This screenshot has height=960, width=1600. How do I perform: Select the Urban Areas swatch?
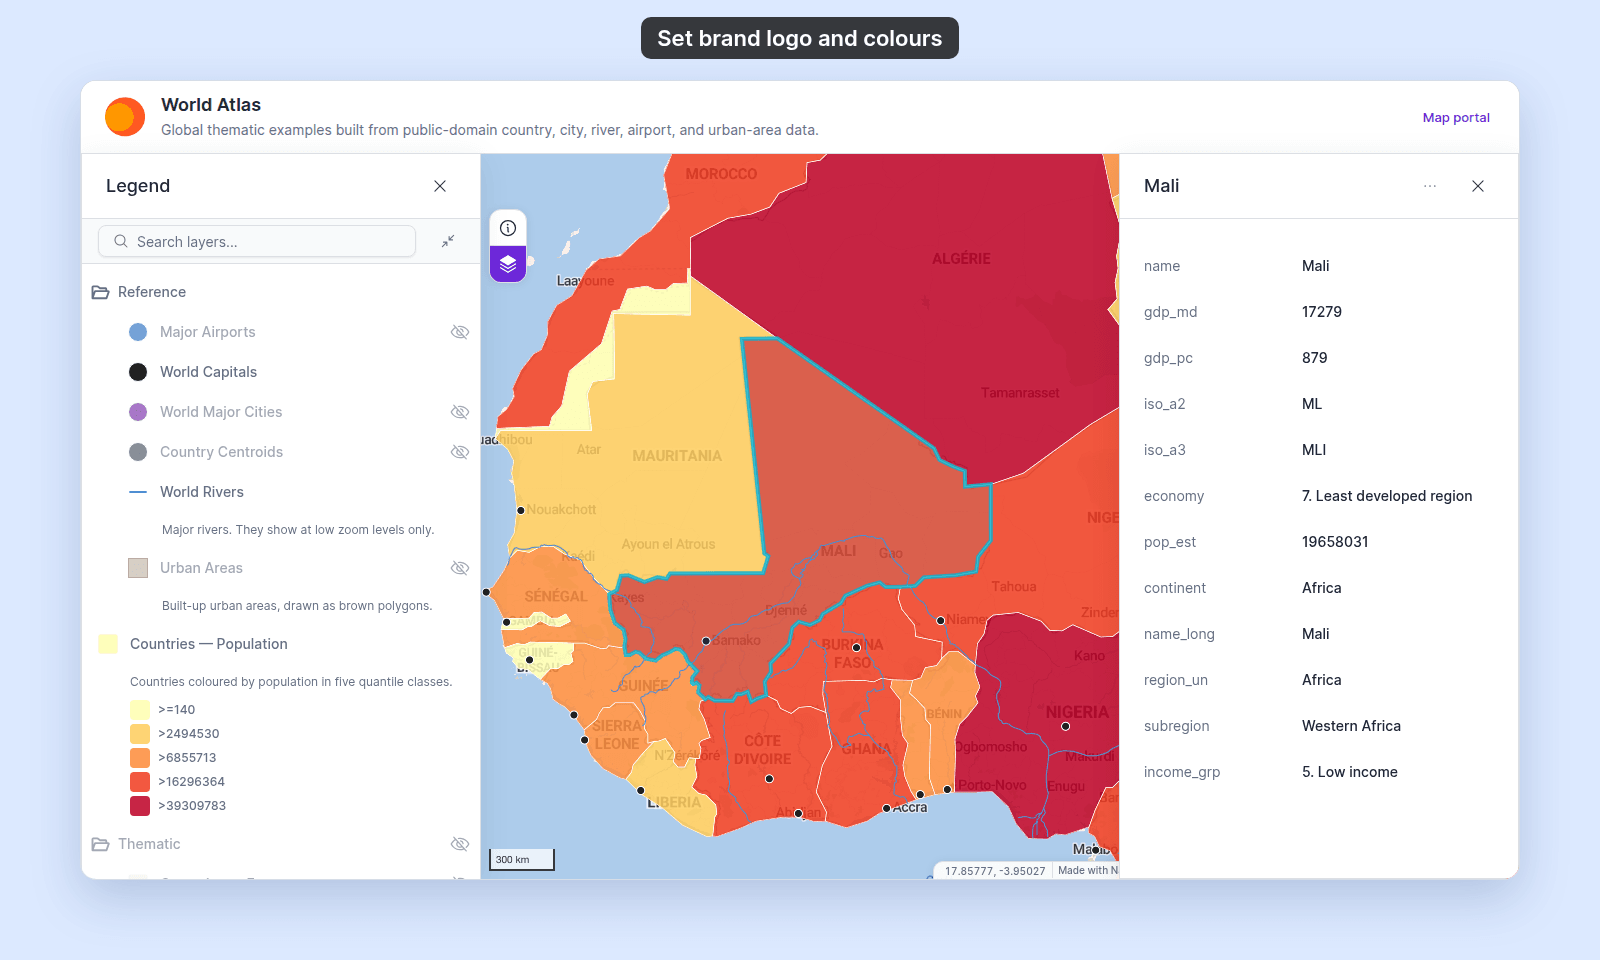click(138, 568)
